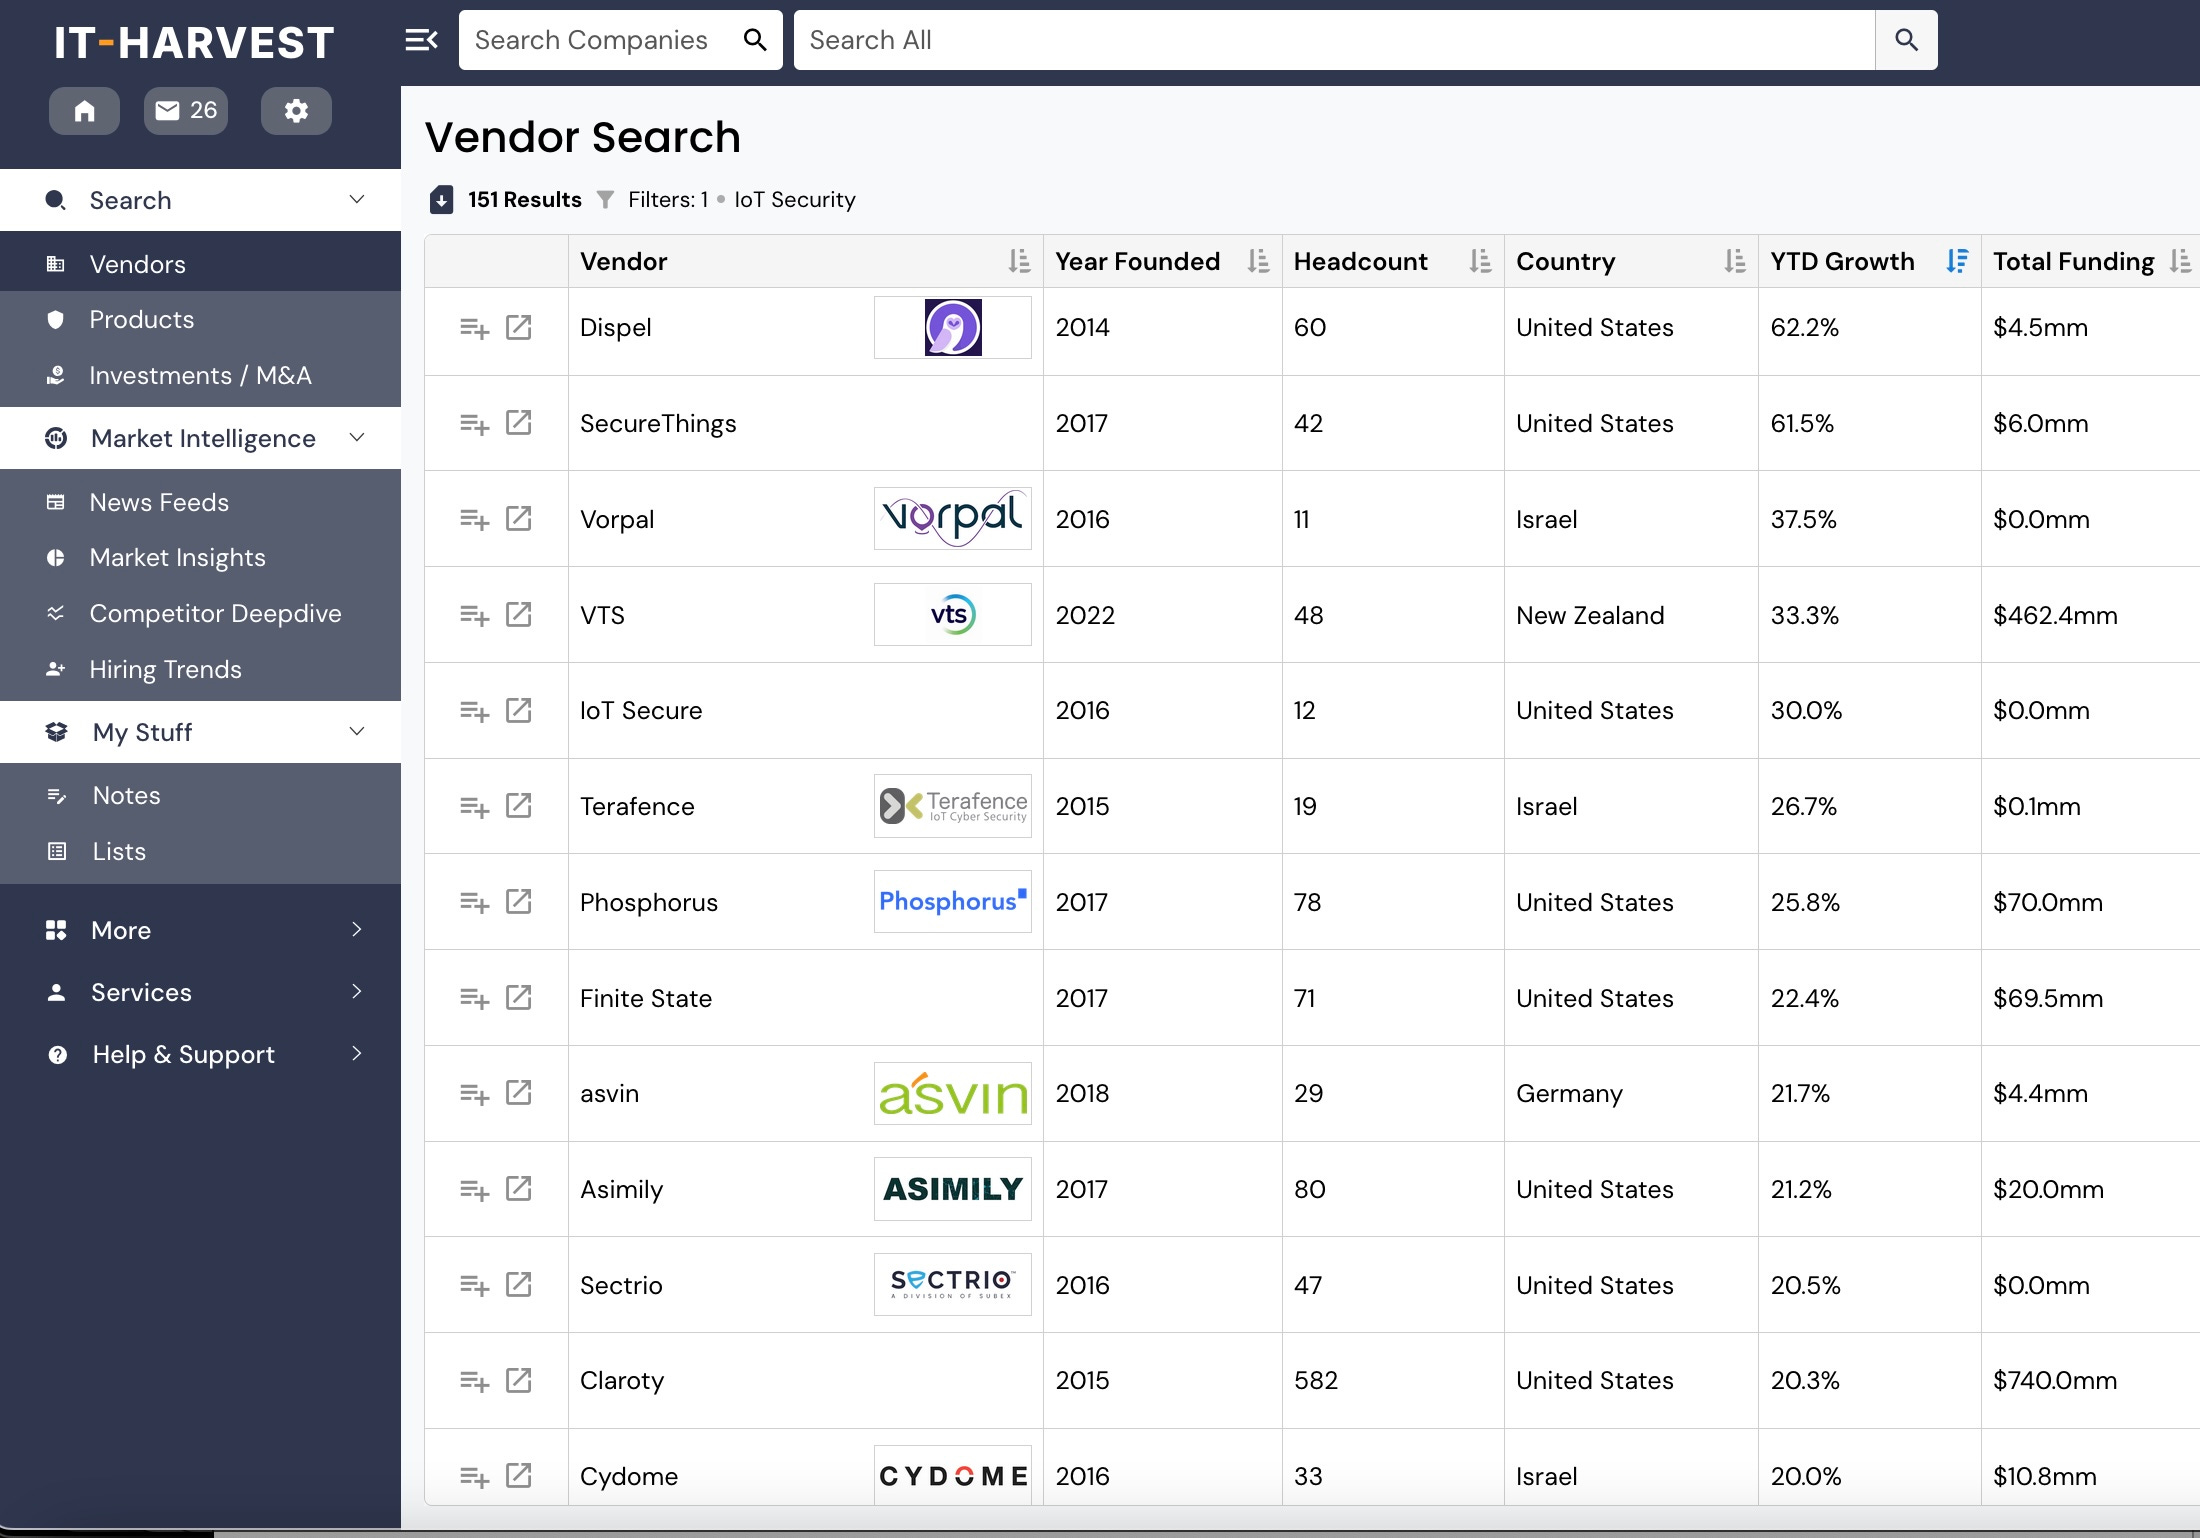Add Dispel to a list

pos(474,328)
